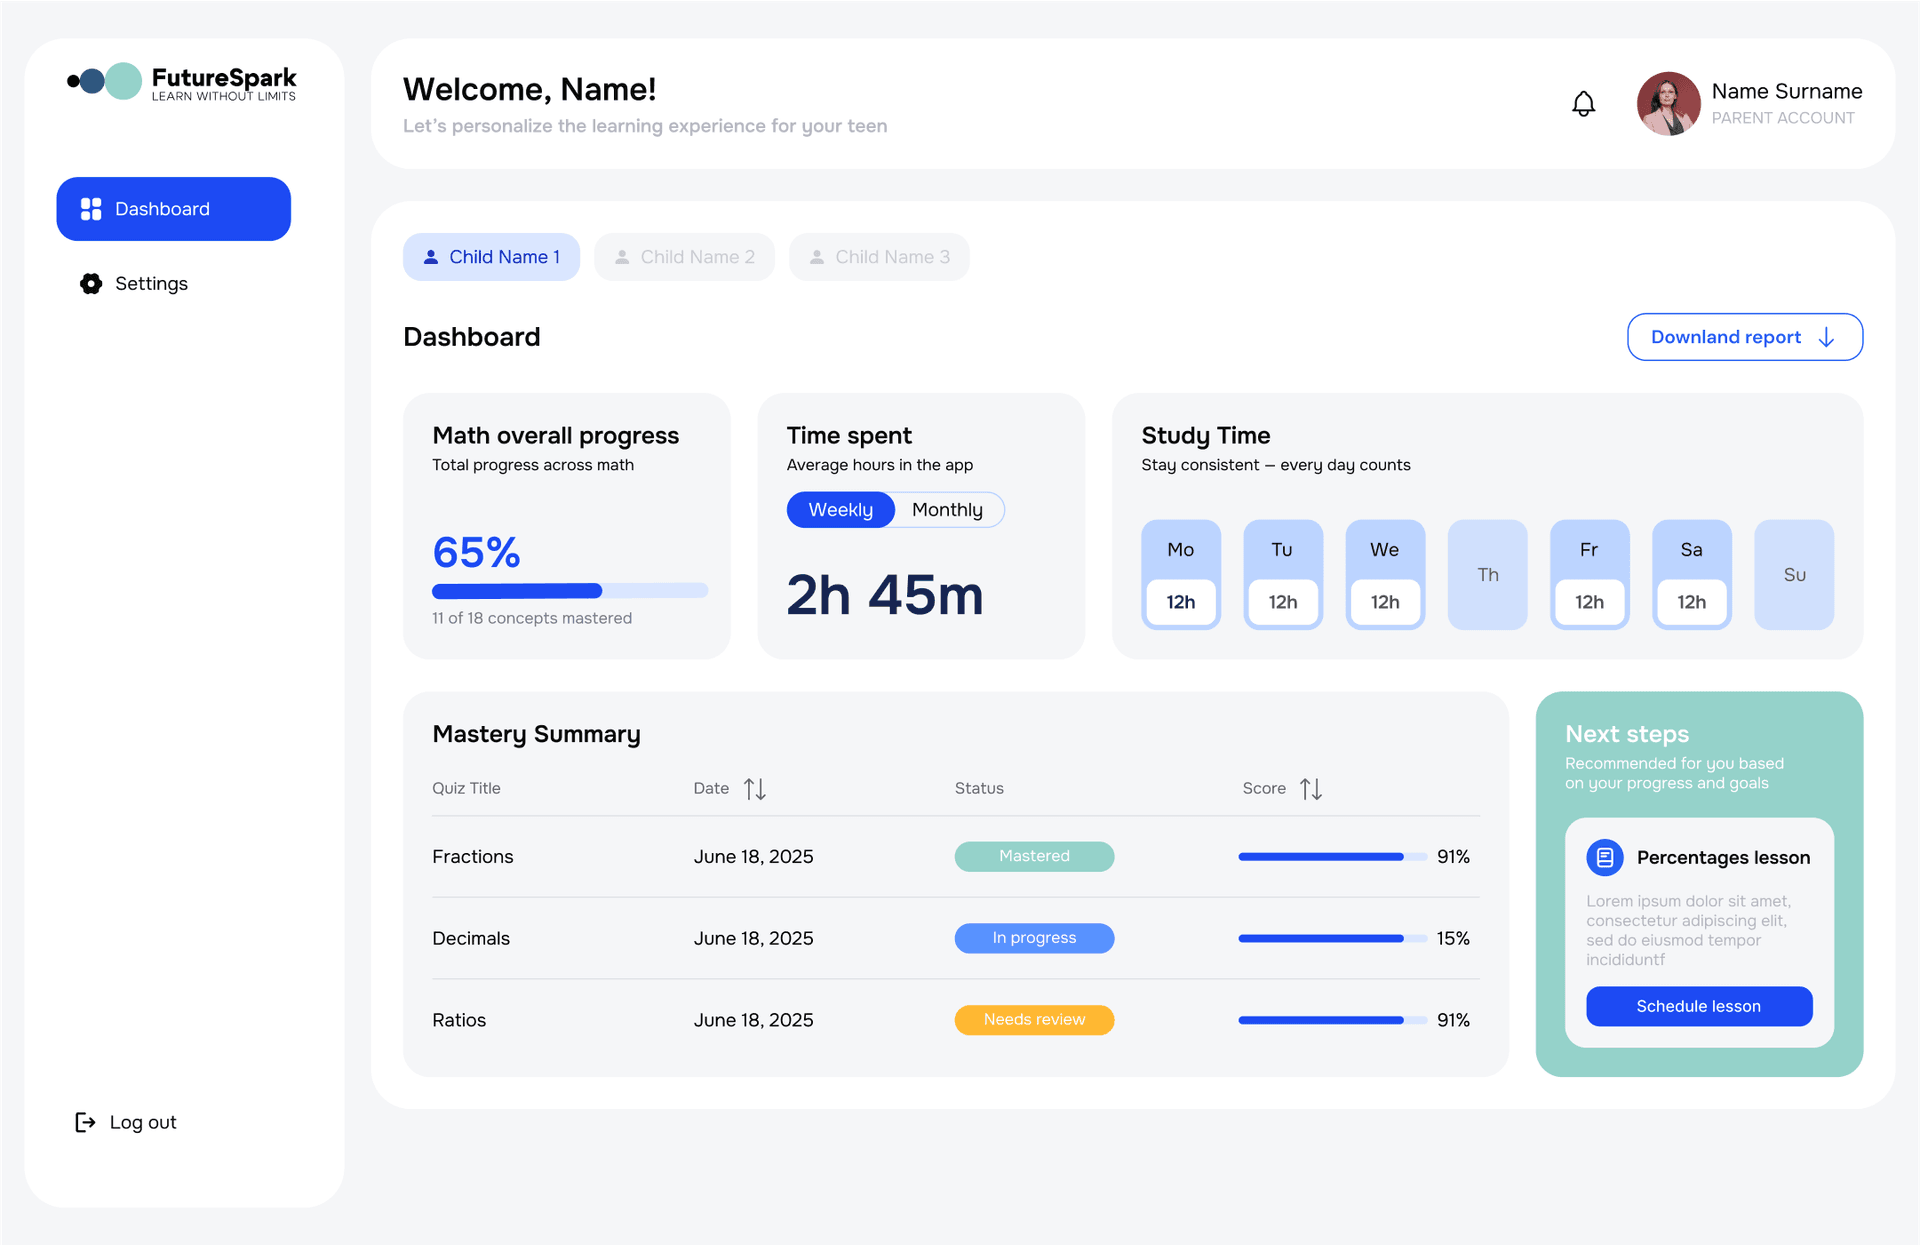The image size is (1920, 1245).
Task: Click the math overall progress bar
Action: 568,590
